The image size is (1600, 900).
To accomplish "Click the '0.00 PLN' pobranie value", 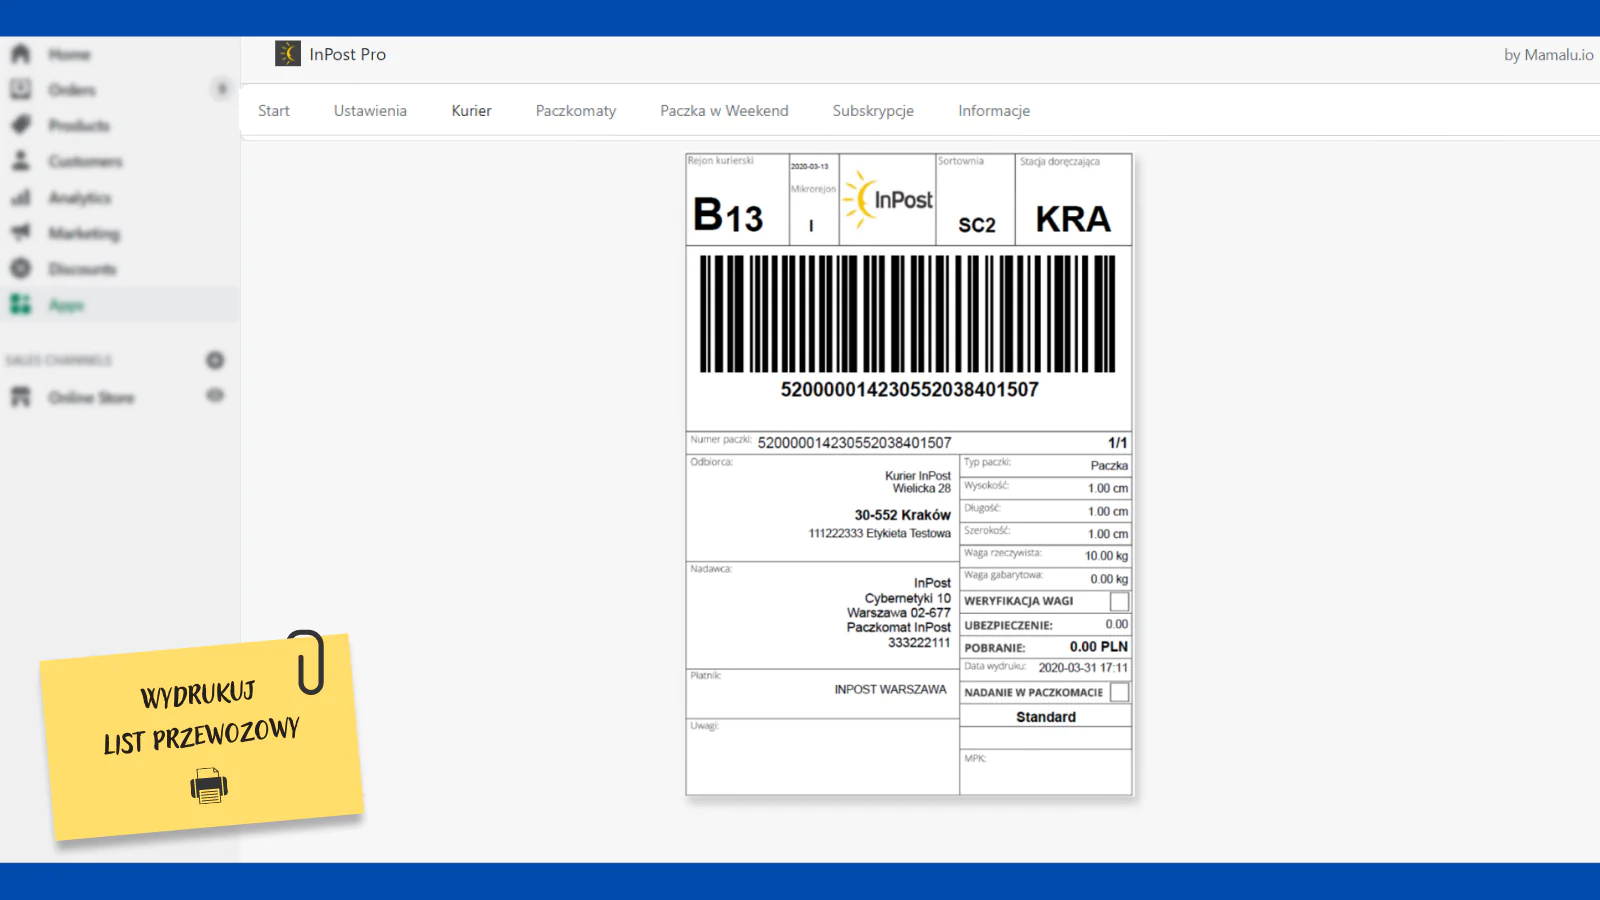I will [1098, 646].
